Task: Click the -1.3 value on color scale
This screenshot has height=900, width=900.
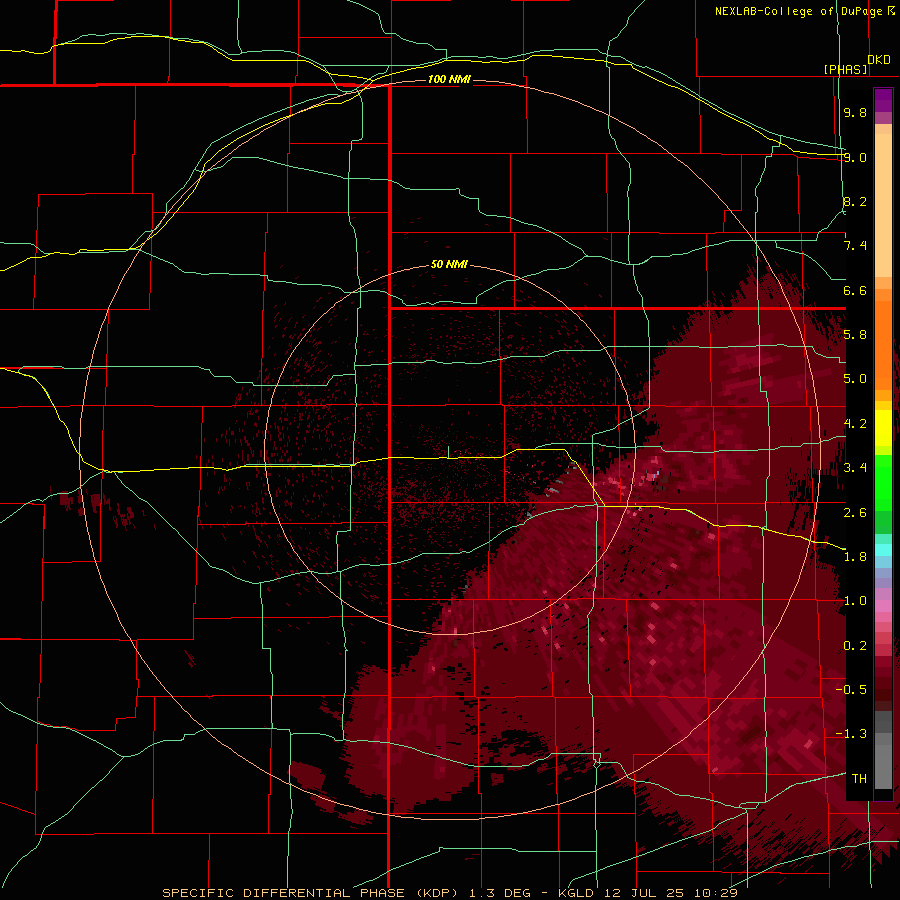Action: pyautogui.click(x=851, y=734)
